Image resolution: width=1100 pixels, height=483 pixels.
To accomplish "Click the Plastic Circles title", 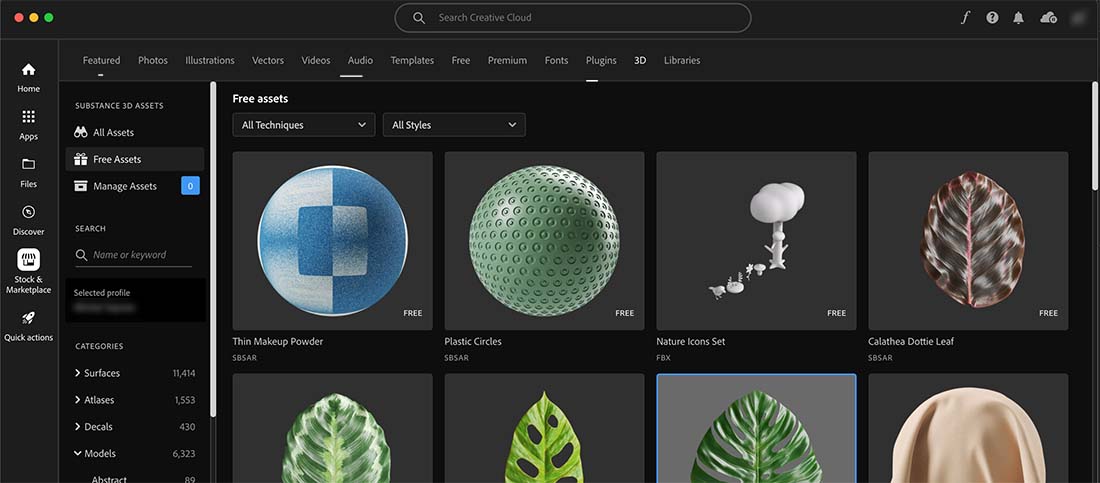I will tap(473, 342).
